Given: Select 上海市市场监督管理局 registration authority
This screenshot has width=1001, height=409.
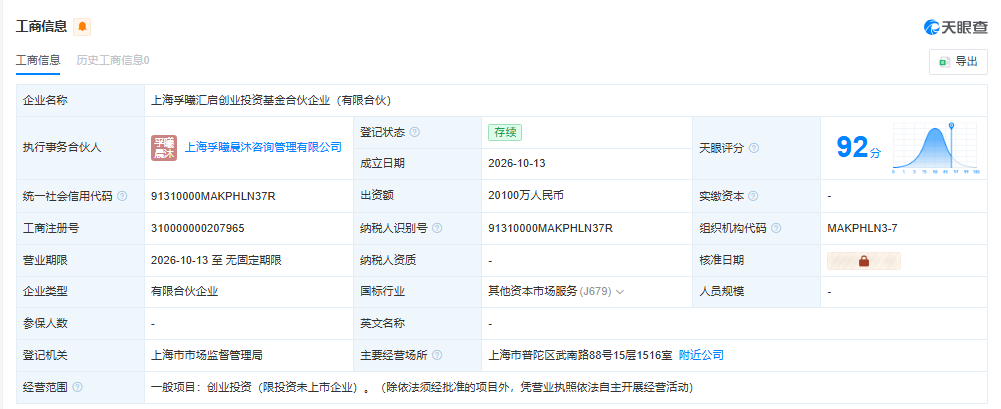Looking at the screenshot, I should point(207,355).
